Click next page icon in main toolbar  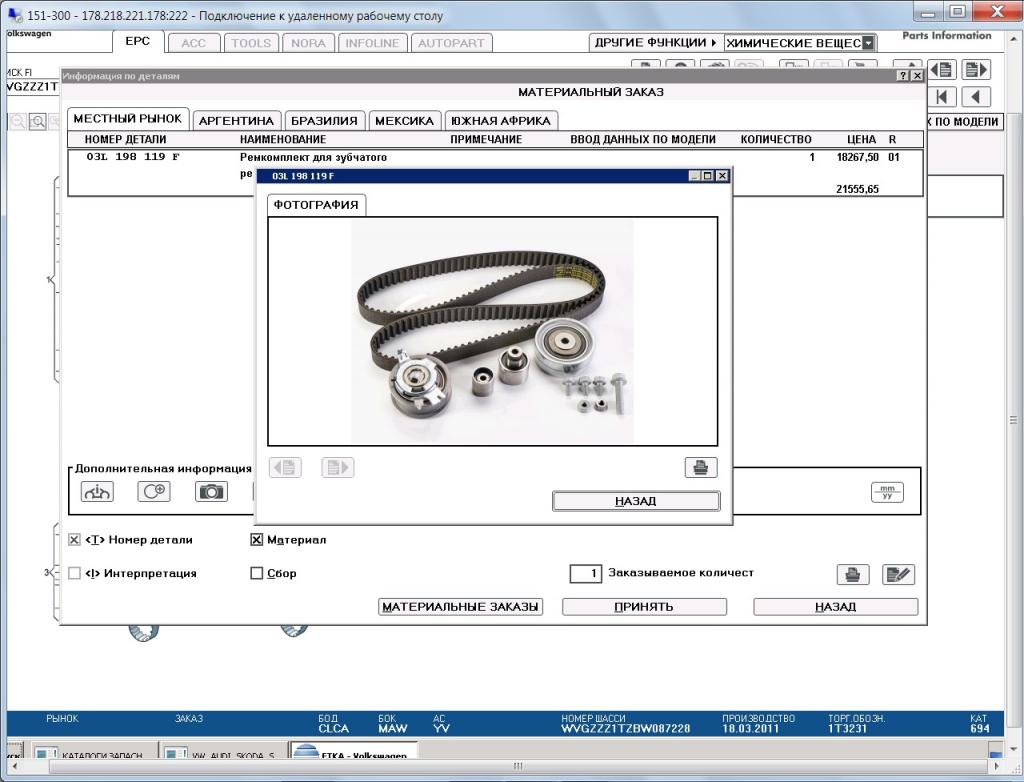pyautogui.click(x=976, y=69)
